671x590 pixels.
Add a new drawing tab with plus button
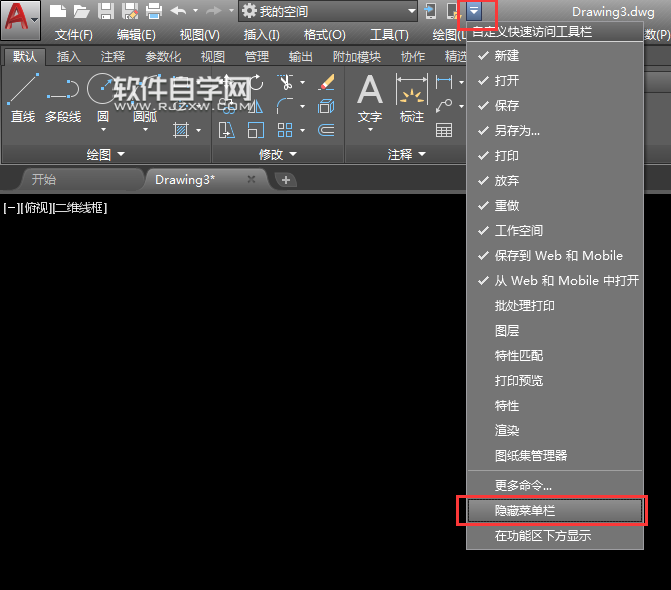286,180
